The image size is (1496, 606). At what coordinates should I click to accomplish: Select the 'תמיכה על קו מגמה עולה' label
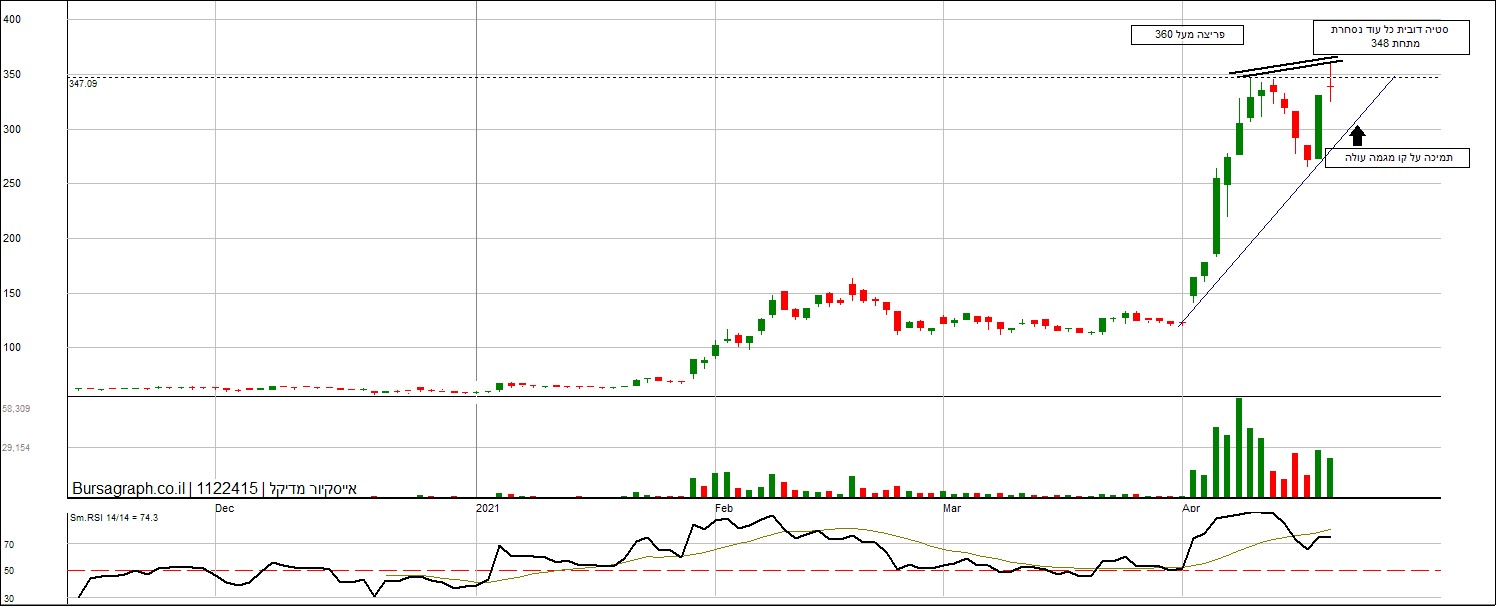pos(1397,158)
